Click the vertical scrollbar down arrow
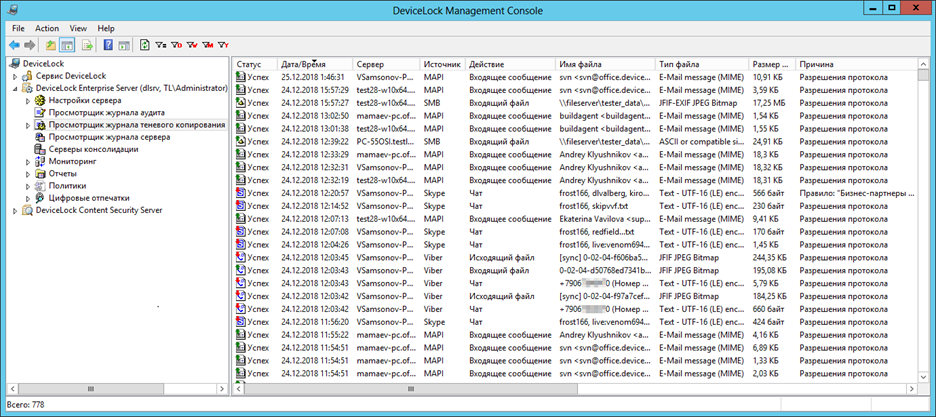Image resolution: width=936 pixels, height=417 pixels. 926,377
